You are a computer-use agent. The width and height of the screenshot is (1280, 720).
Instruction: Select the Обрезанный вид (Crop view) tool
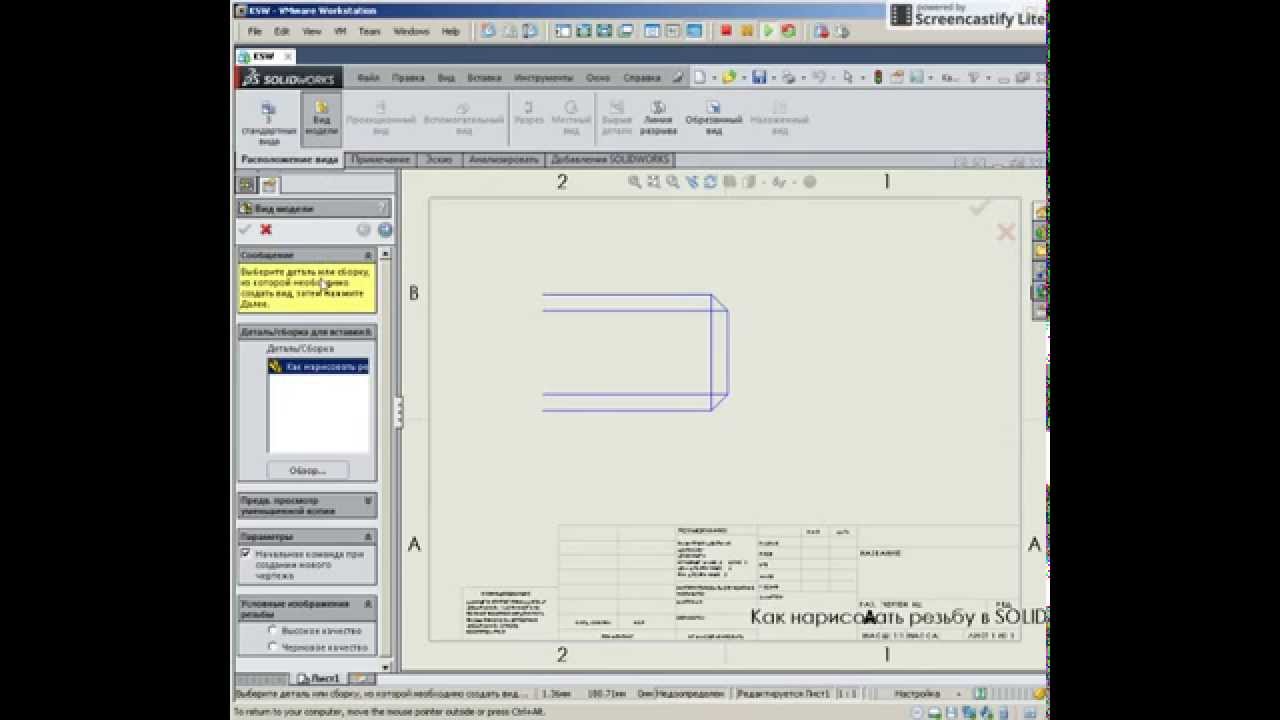point(713,118)
